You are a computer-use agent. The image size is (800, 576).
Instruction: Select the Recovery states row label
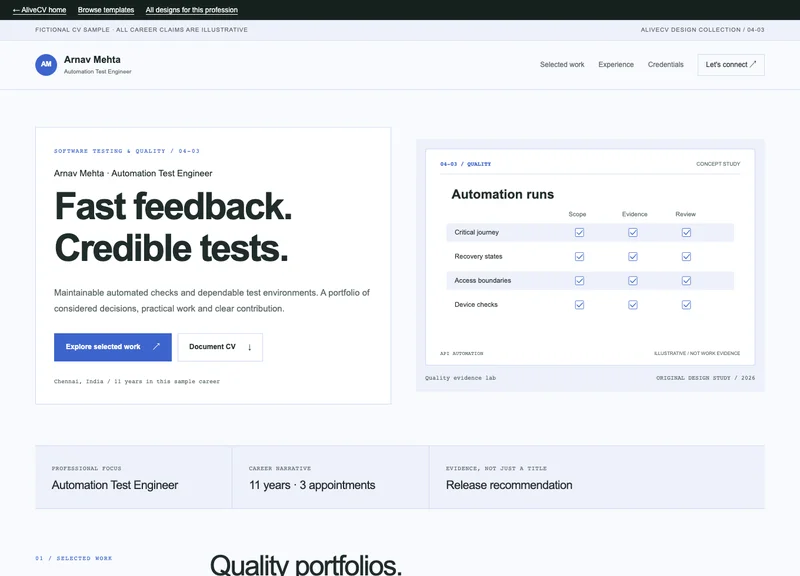478,257
